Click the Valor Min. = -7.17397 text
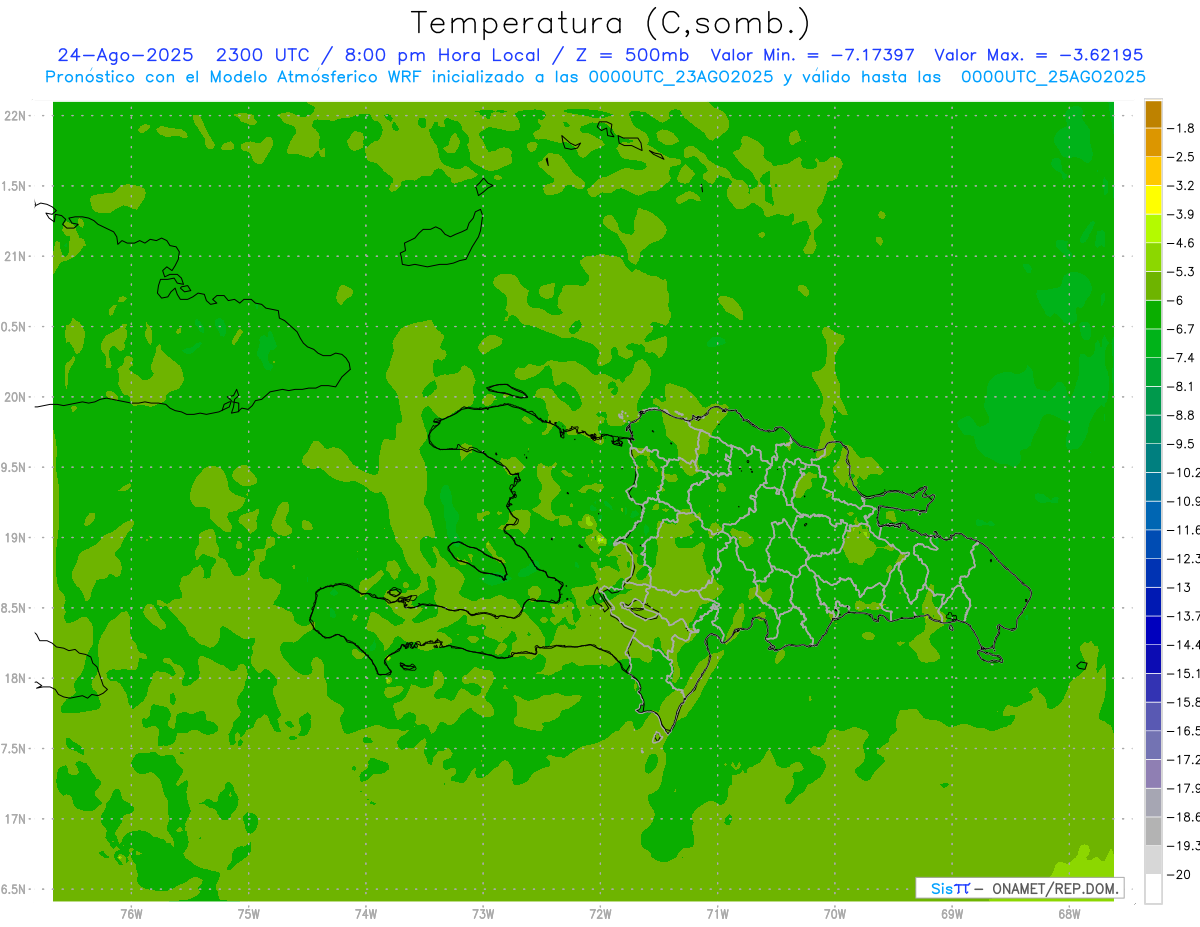1200x927 pixels. pos(812,55)
